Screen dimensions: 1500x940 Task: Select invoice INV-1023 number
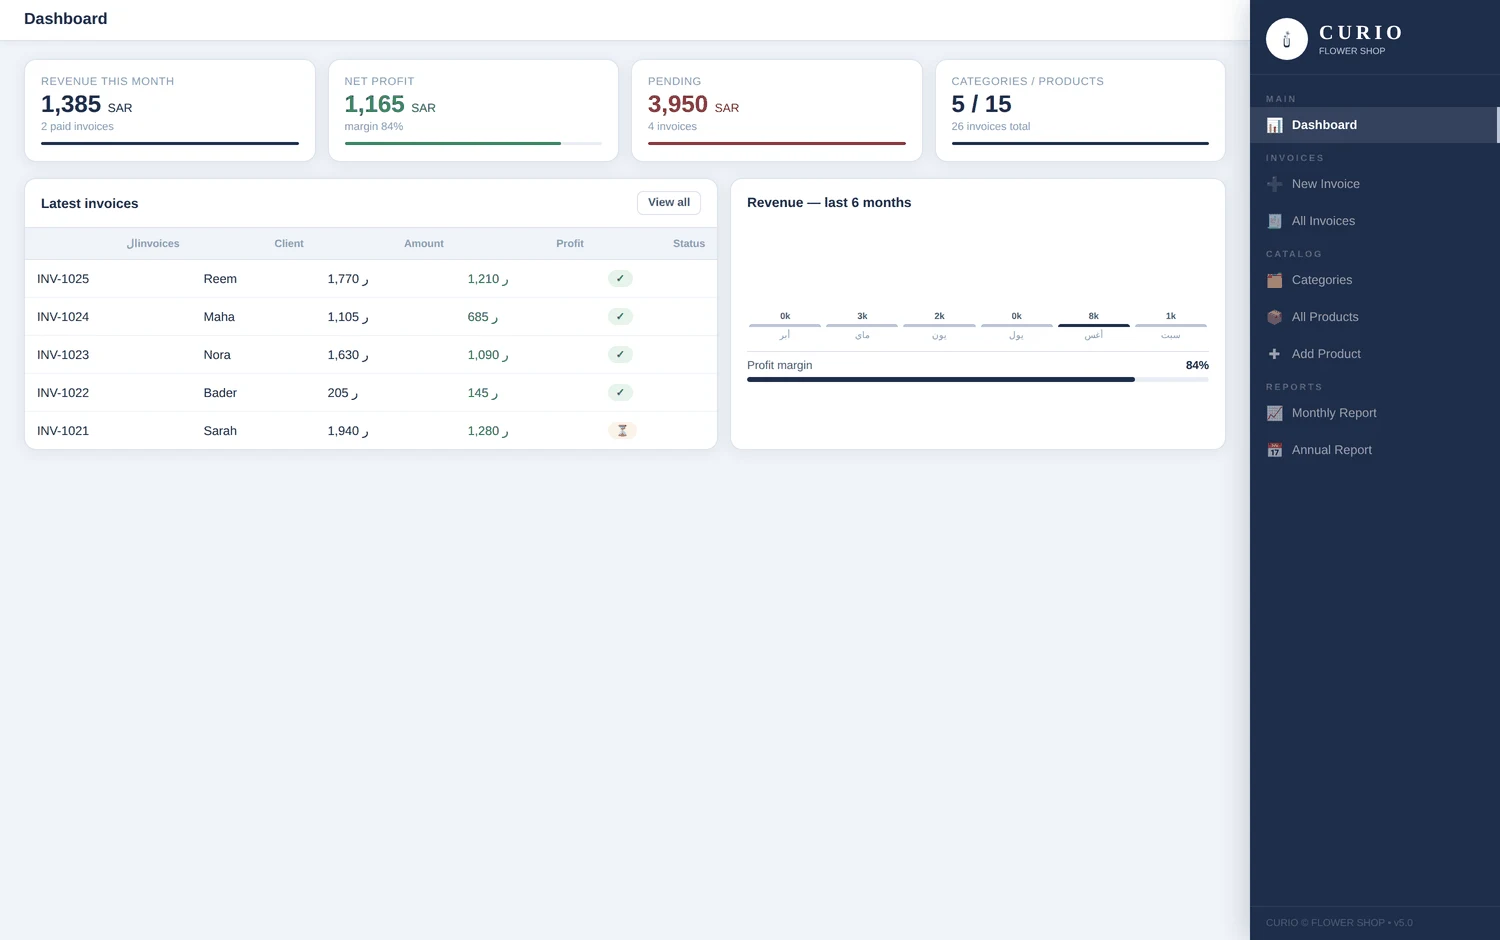[63, 355]
